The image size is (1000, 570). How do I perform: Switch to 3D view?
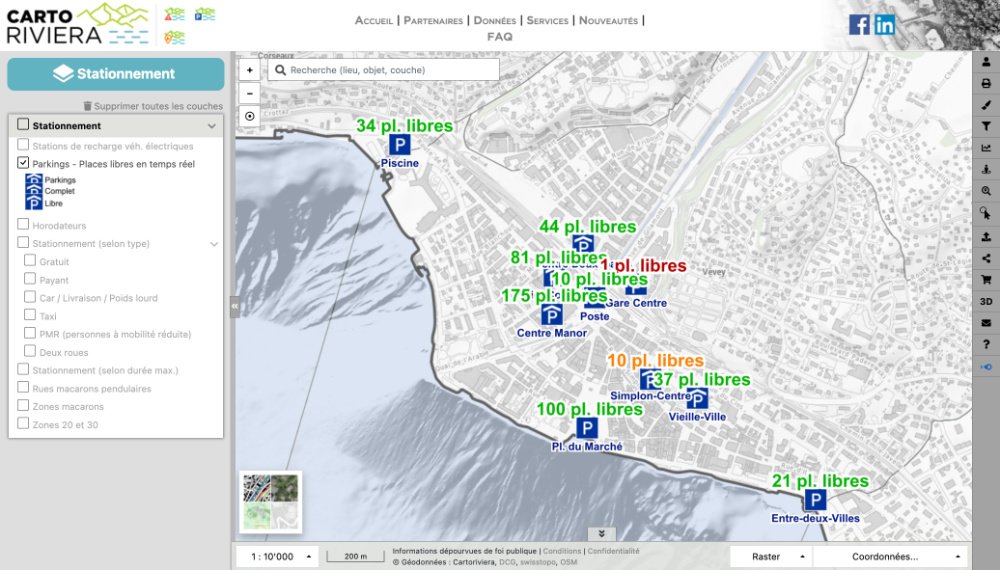[986, 301]
